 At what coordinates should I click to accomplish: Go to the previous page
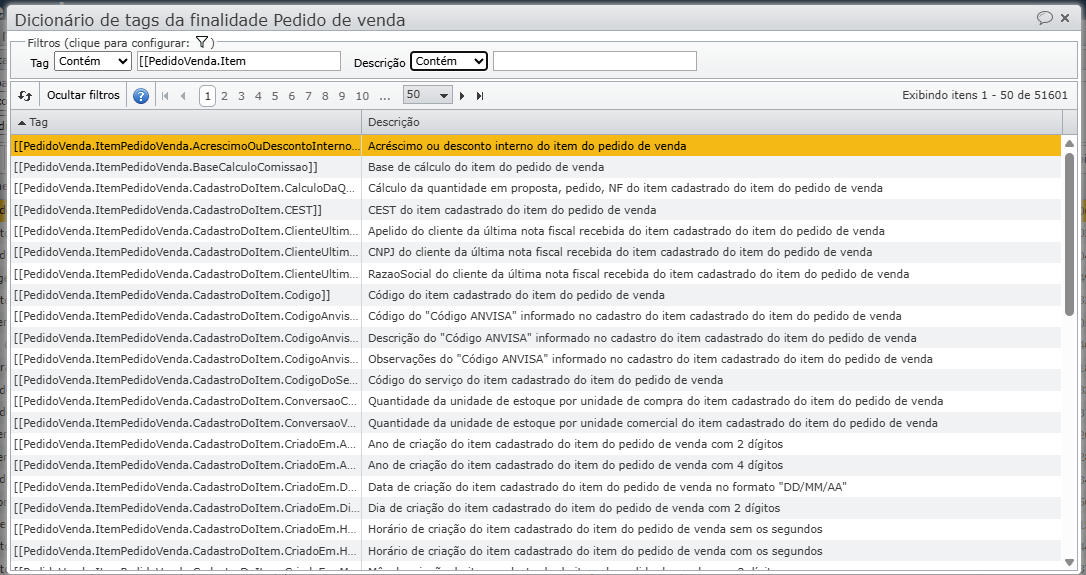click(x=183, y=96)
